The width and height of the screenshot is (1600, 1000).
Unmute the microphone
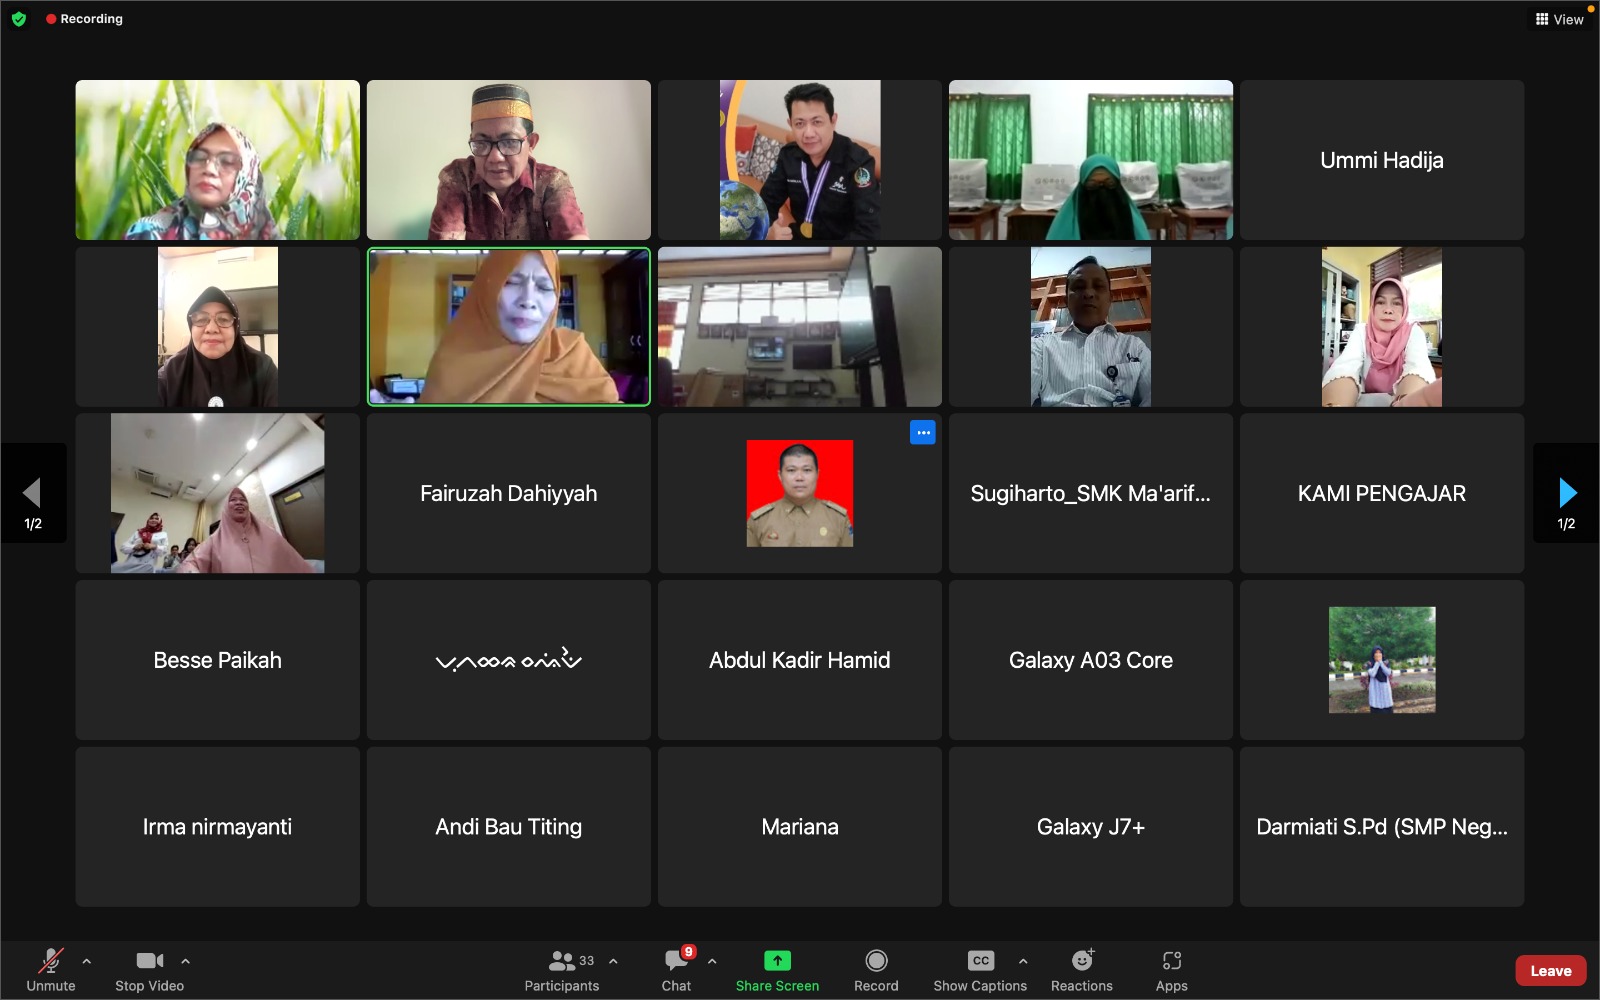click(50, 961)
